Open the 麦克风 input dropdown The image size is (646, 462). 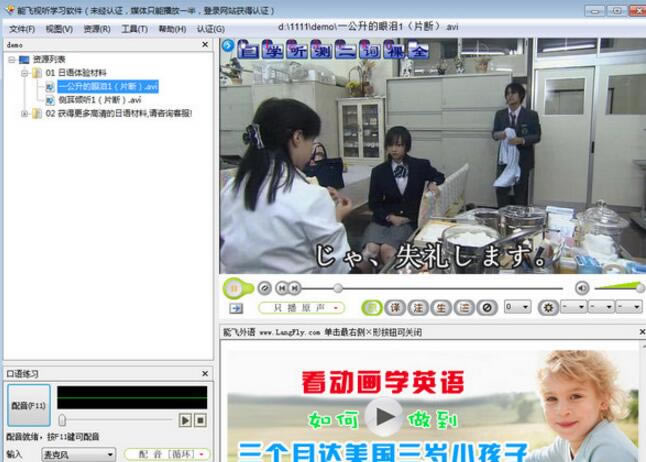[78, 455]
